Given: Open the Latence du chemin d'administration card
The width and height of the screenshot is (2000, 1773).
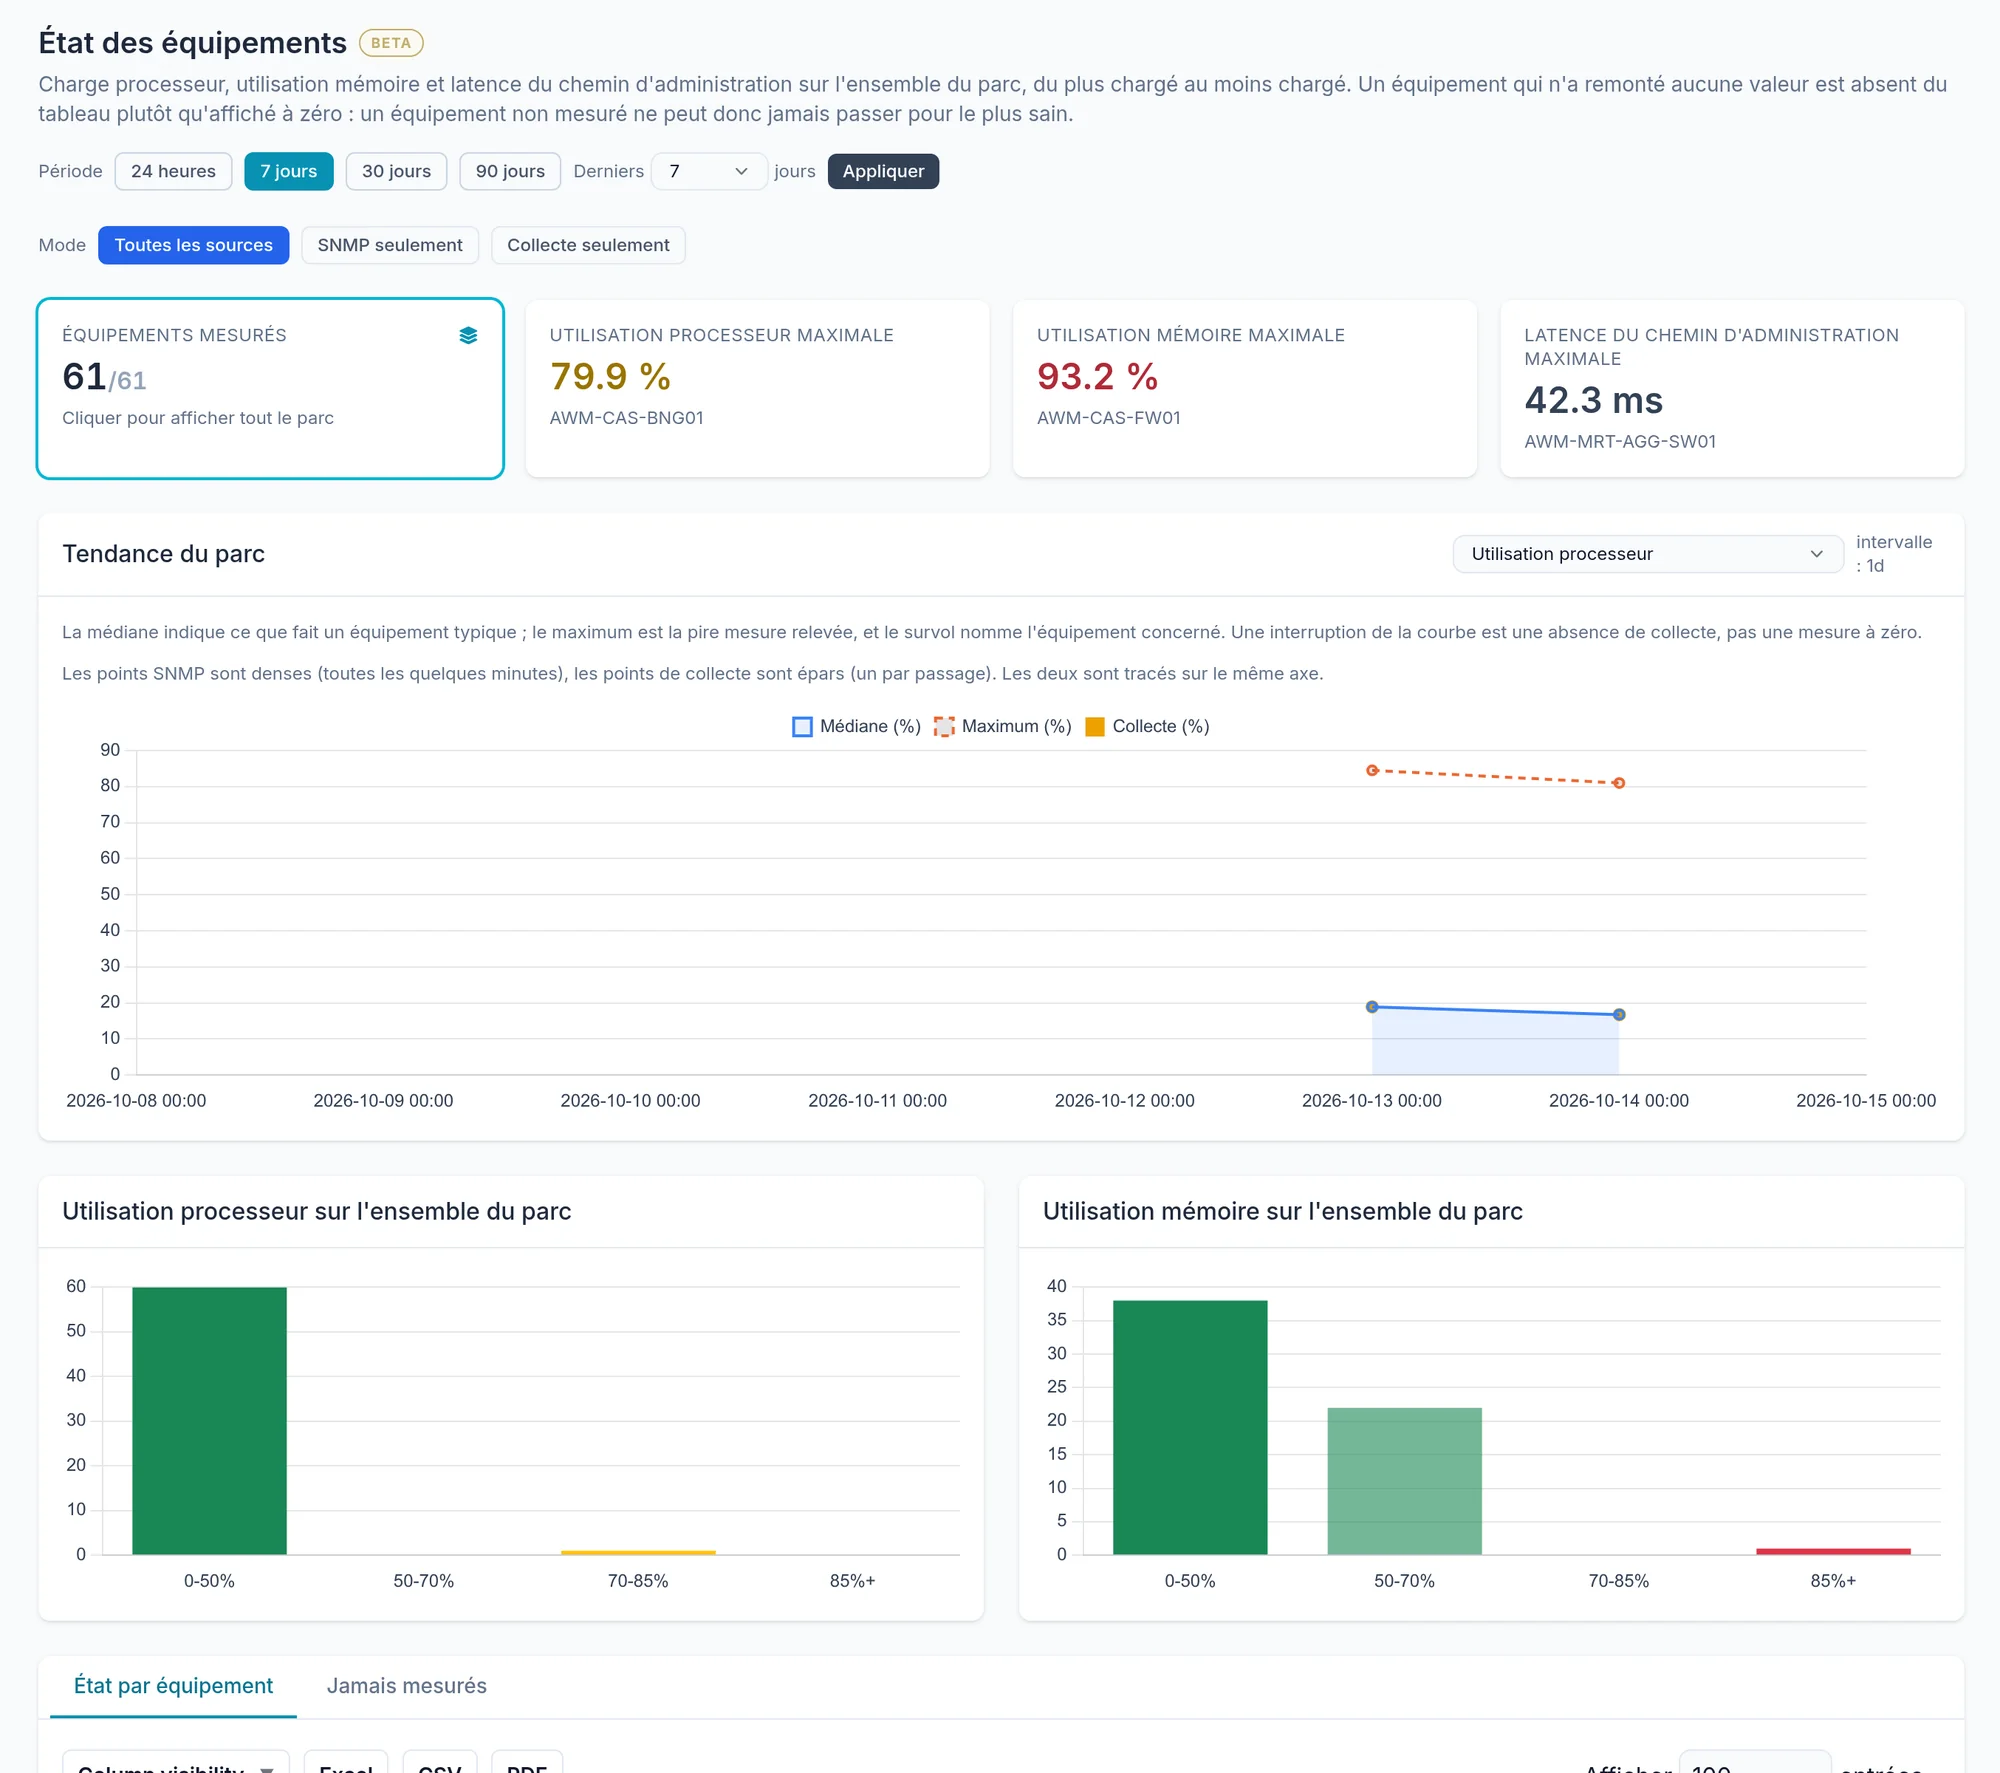Looking at the screenshot, I should (1732, 388).
